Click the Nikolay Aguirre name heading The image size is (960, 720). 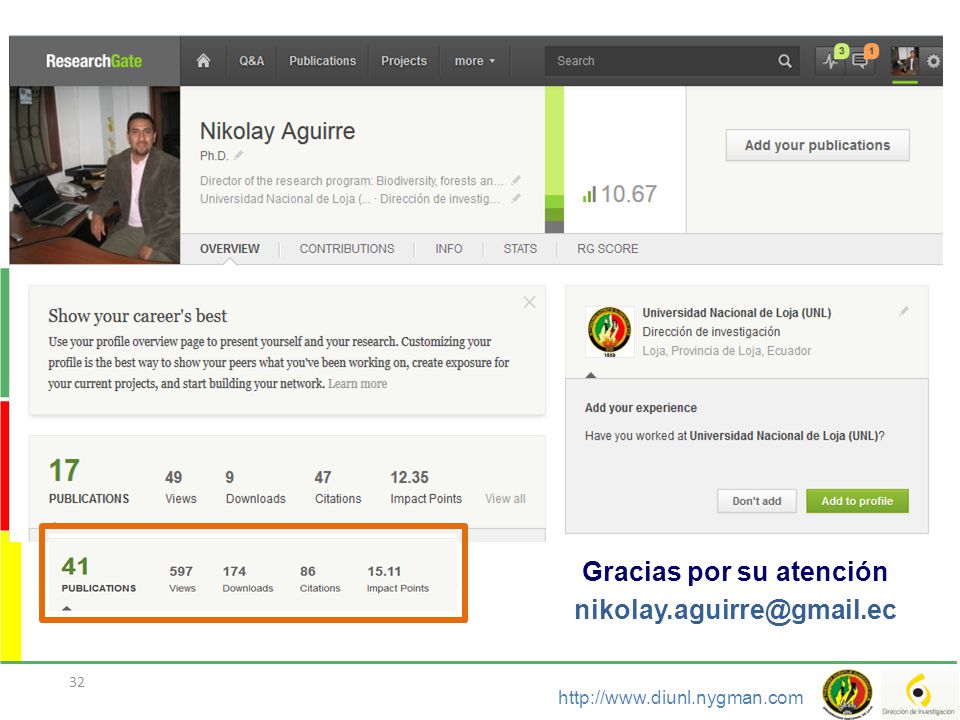click(x=277, y=131)
